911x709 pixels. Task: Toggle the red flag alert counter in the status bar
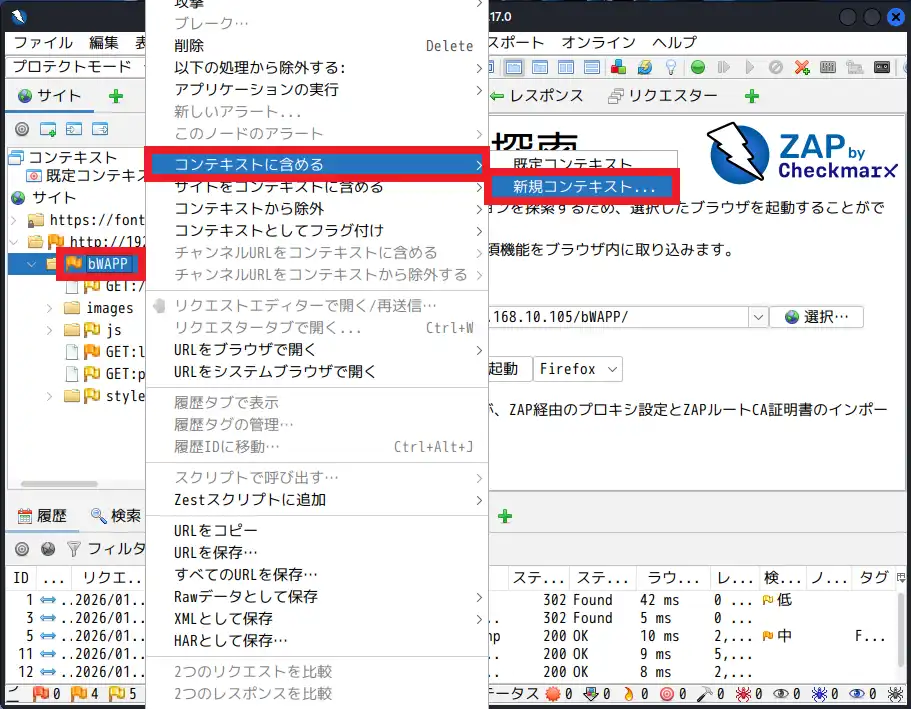(40, 696)
